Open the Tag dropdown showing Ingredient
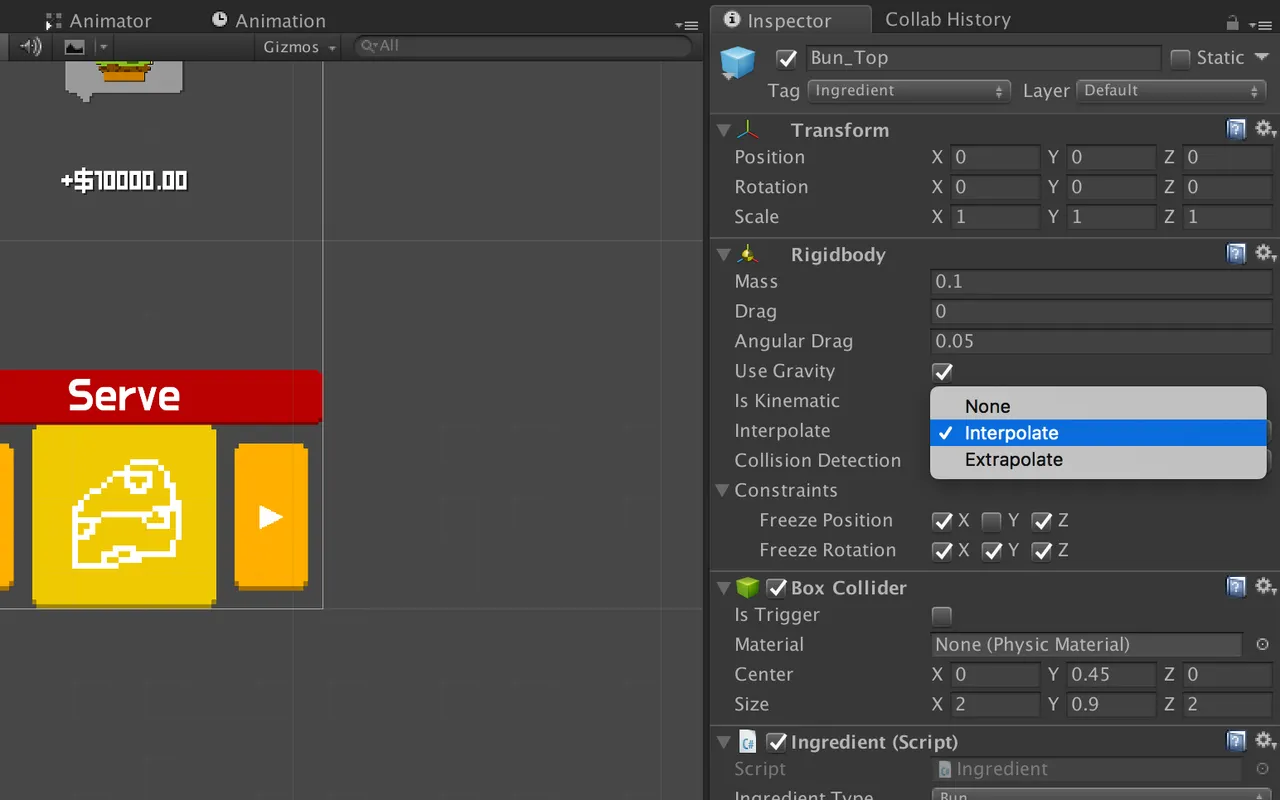Image resolution: width=1280 pixels, height=800 pixels. tap(909, 91)
